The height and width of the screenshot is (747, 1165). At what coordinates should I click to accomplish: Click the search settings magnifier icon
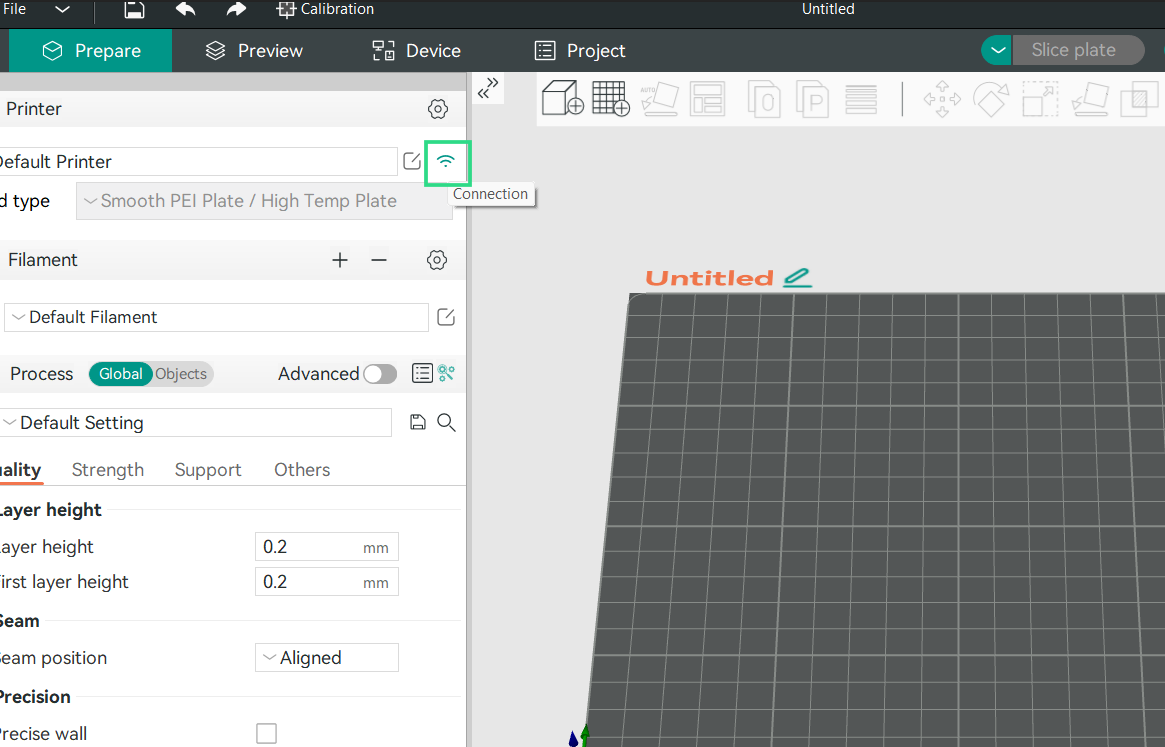[446, 423]
